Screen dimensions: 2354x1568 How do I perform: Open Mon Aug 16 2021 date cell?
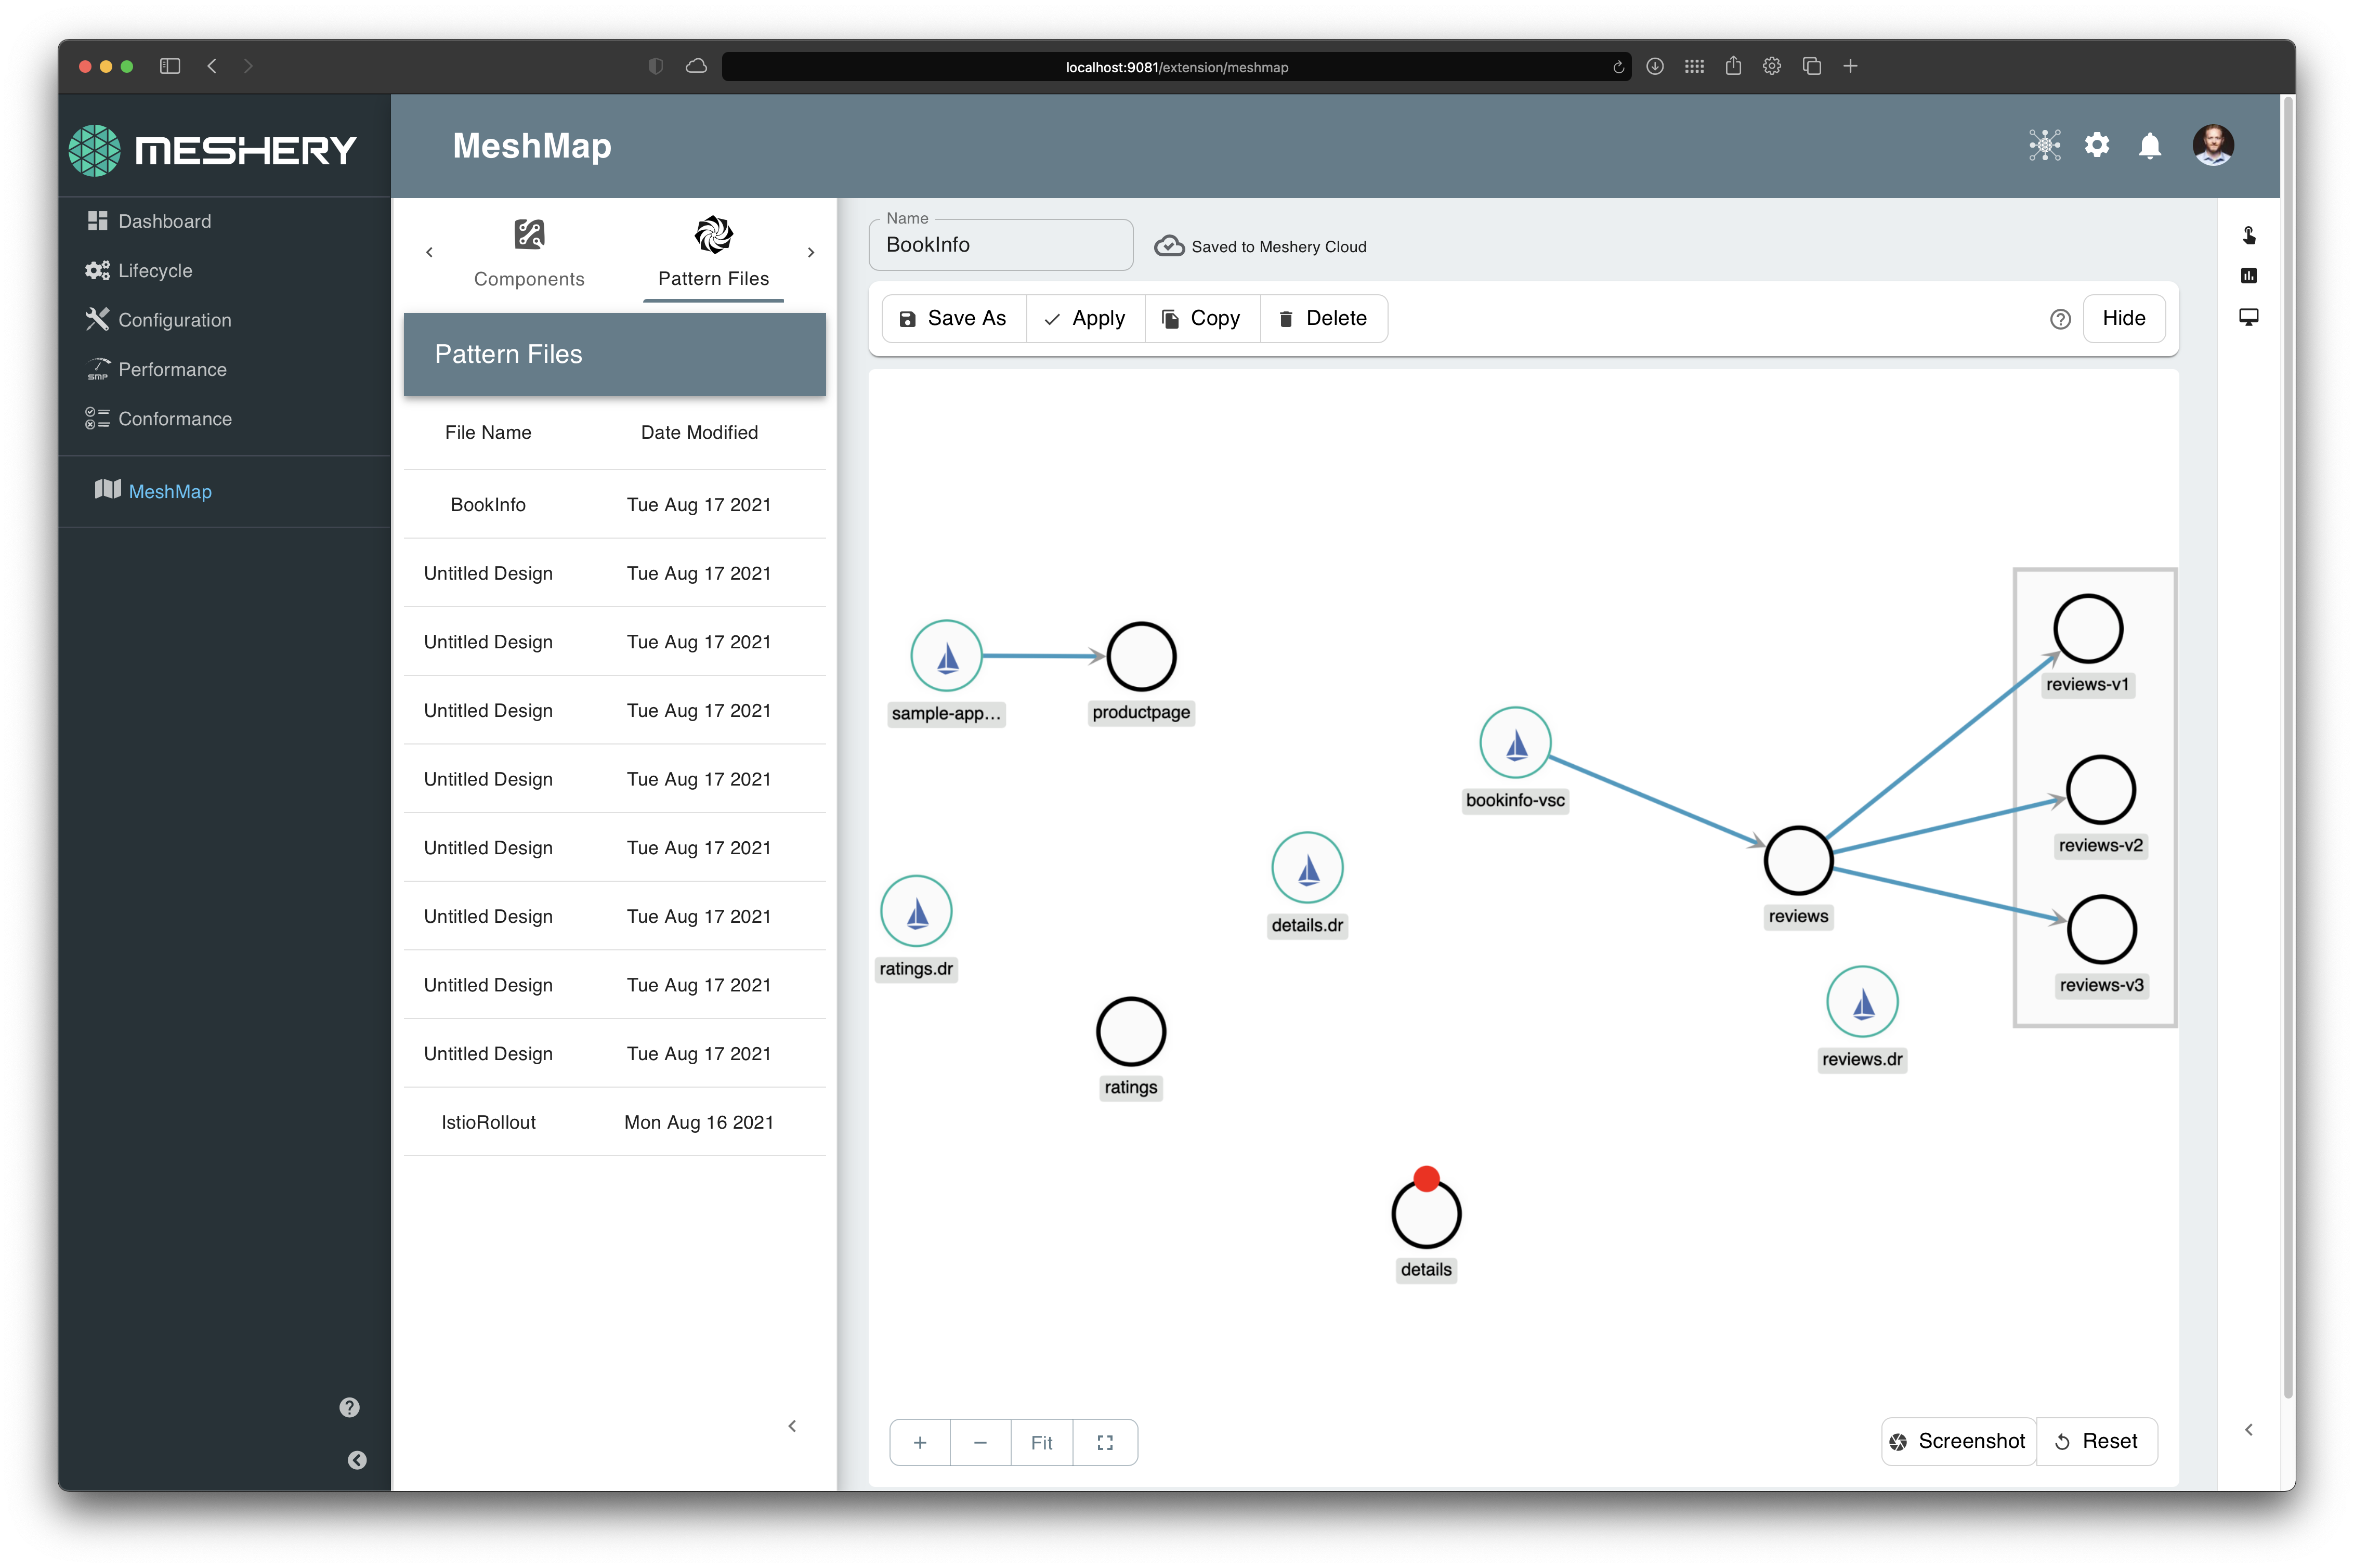[699, 1122]
